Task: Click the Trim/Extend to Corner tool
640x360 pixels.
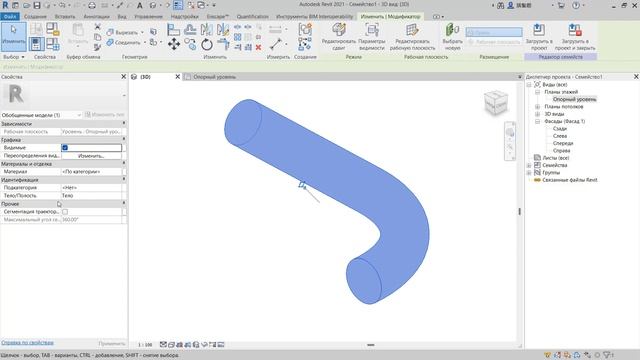Action: point(223,44)
